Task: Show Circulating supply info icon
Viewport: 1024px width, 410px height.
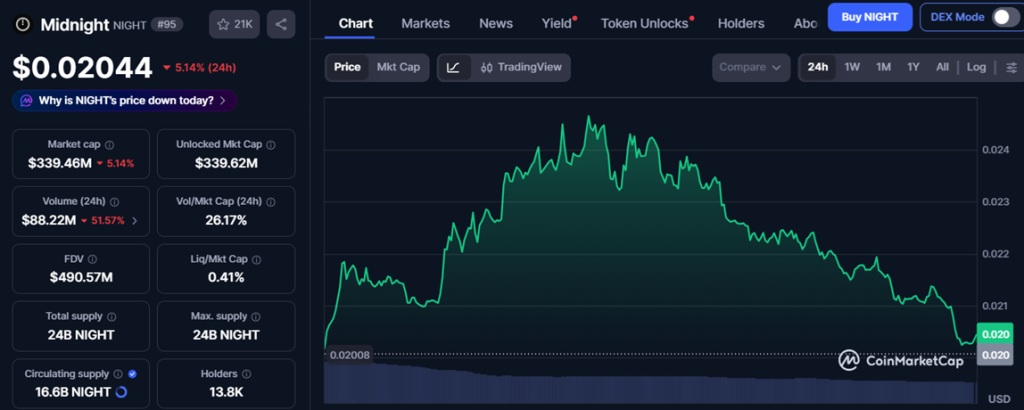Action: tap(118, 374)
